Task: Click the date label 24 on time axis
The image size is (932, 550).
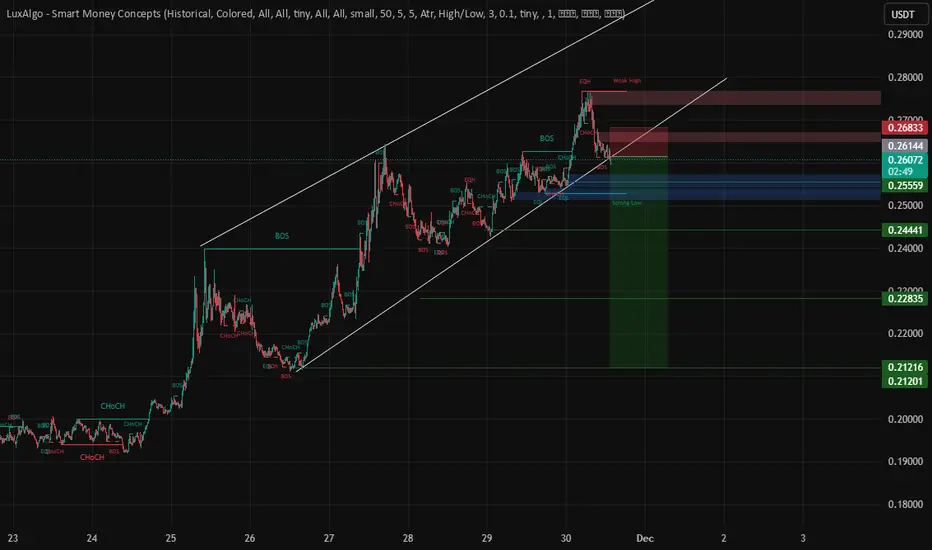Action: pos(92,538)
